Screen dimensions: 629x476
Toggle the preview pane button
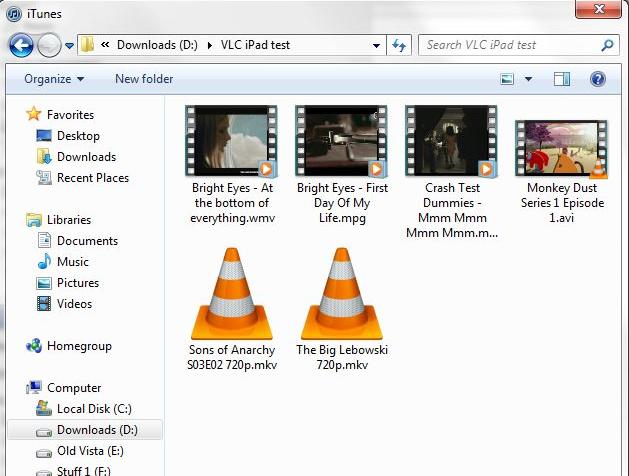pyautogui.click(x=562, y=79)
